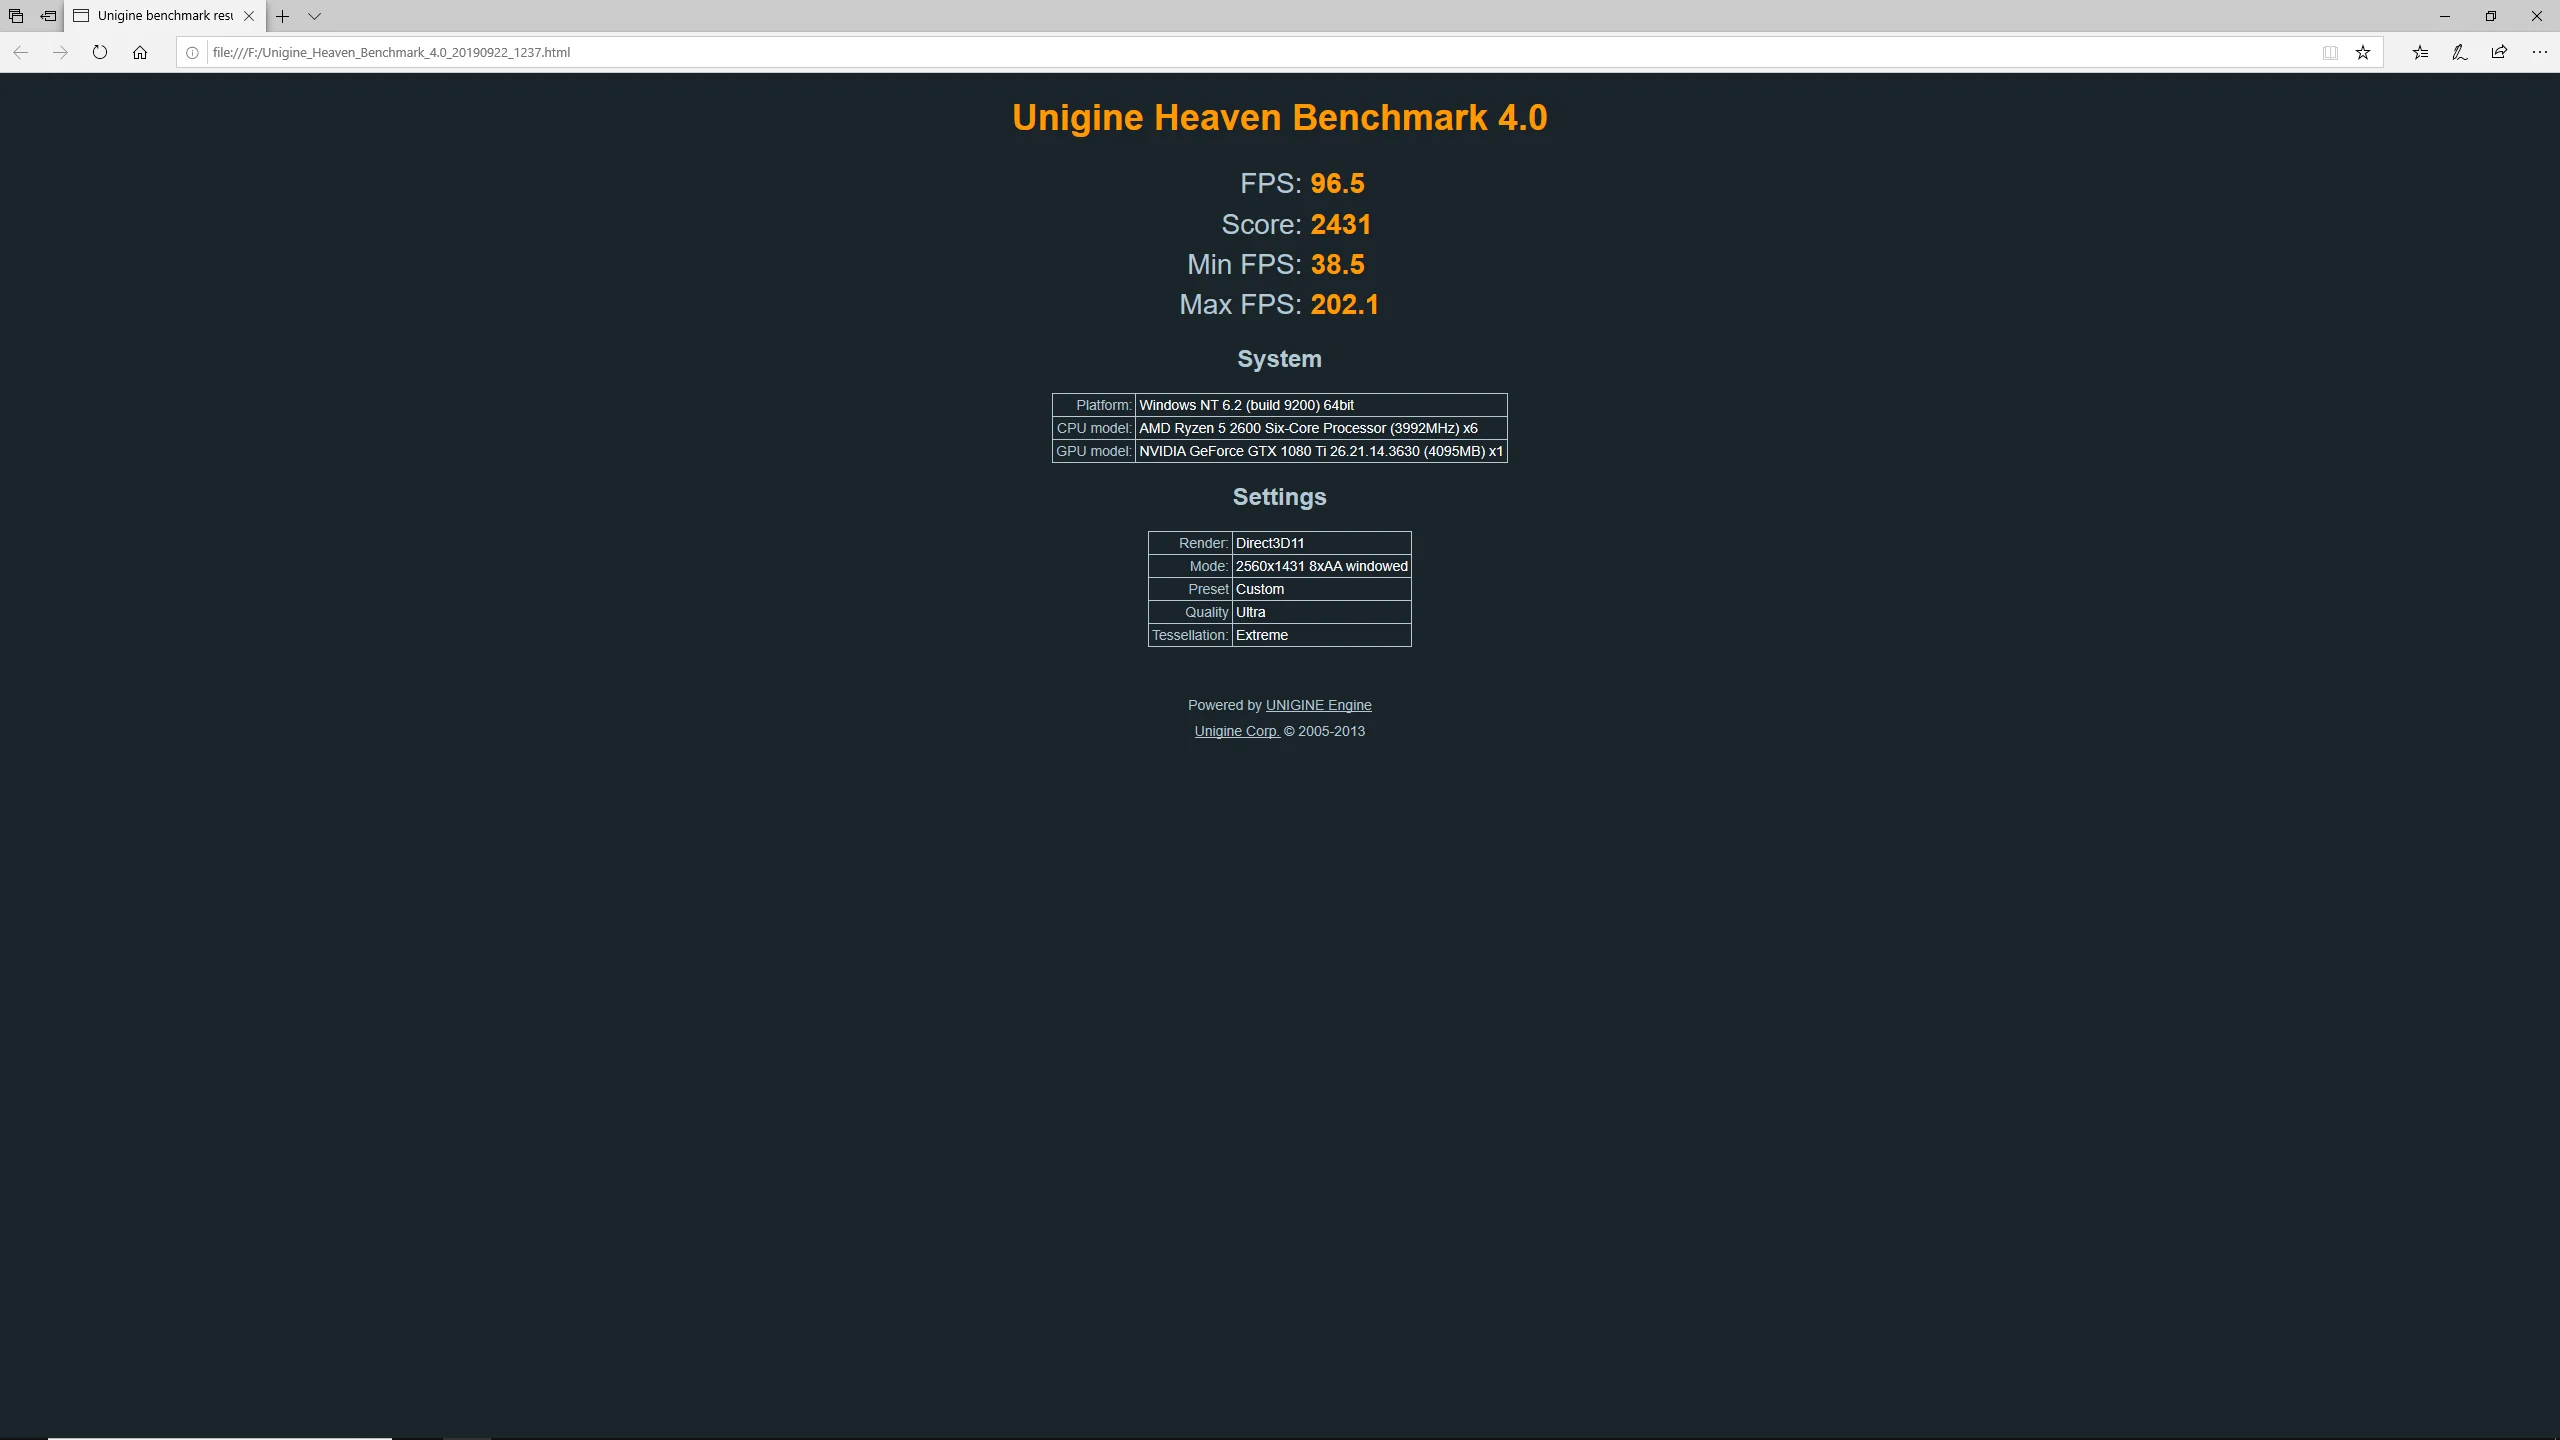Select the Max FPS value 202.1
This screenshot has width=2560, height=1440.
(1344, 305)
